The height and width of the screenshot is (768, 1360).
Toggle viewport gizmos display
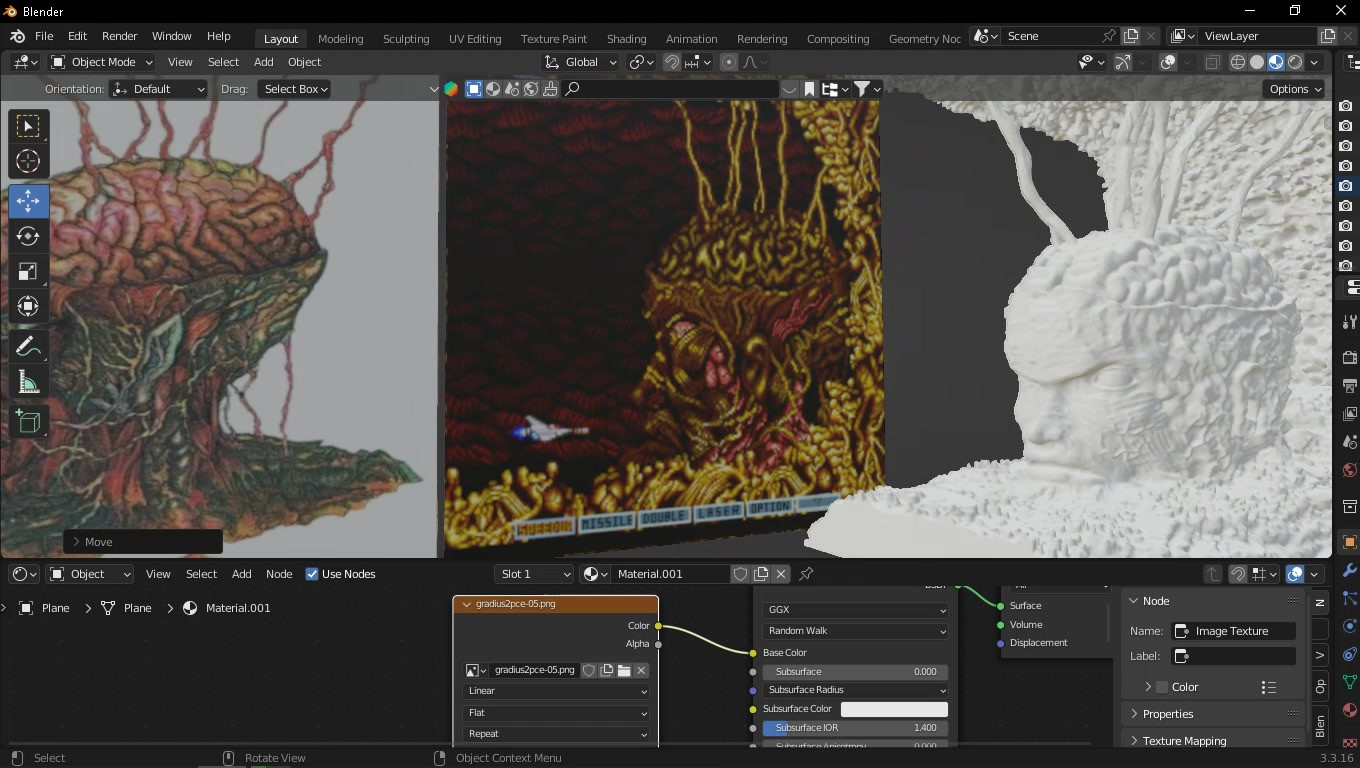[x=1122, y=62]
